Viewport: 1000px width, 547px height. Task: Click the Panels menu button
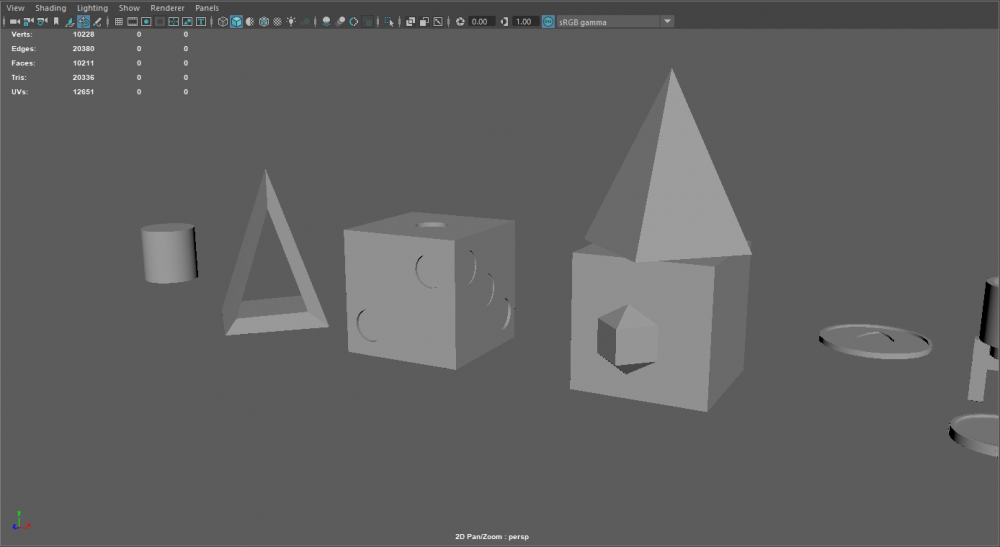tap(206, 8)
